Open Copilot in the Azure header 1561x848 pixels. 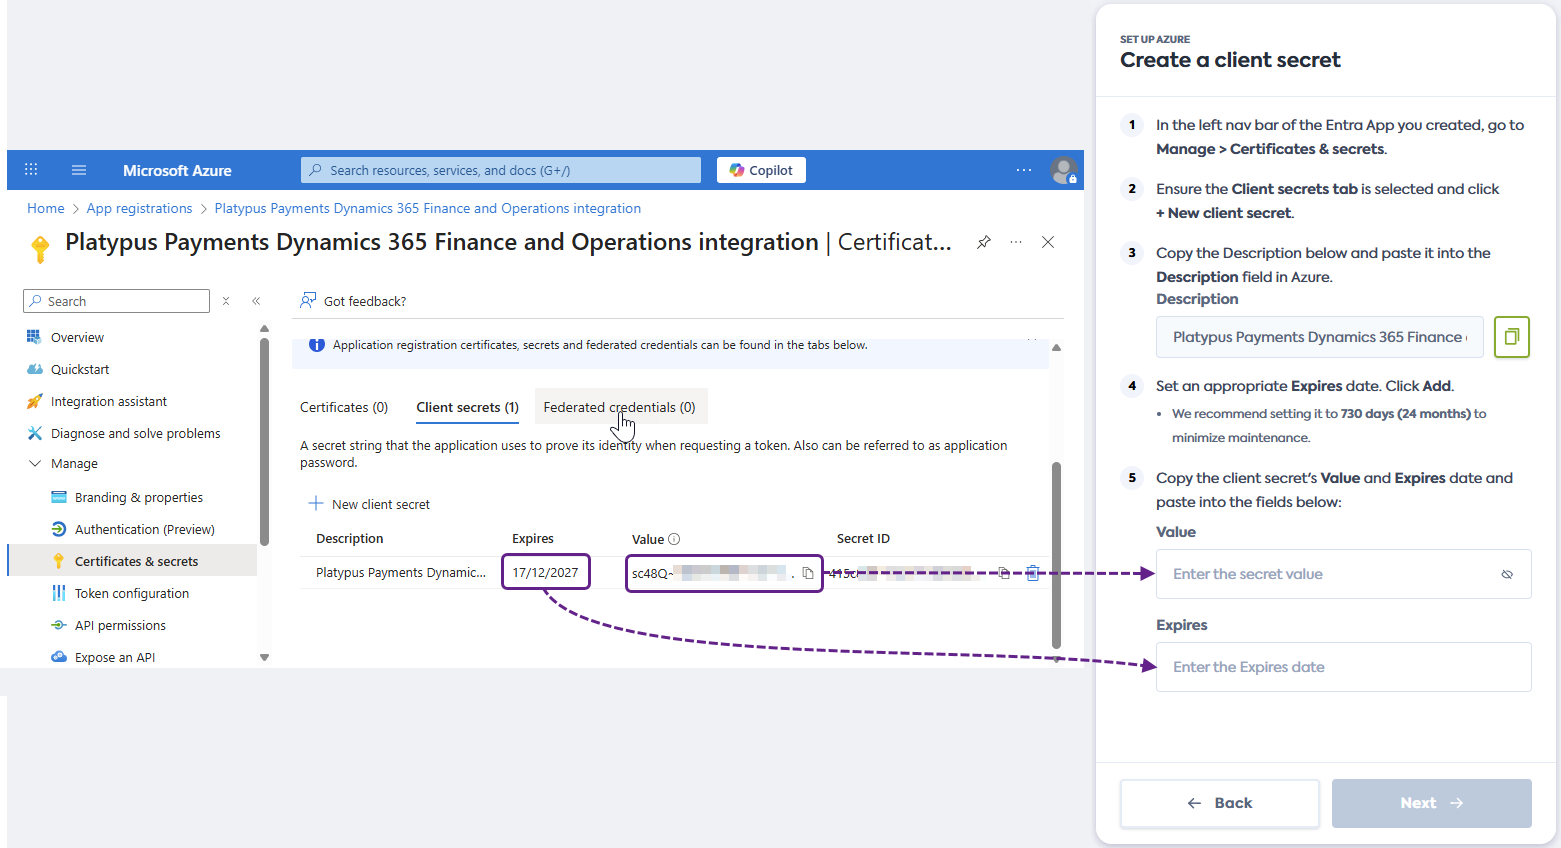[x=761, y=170]
